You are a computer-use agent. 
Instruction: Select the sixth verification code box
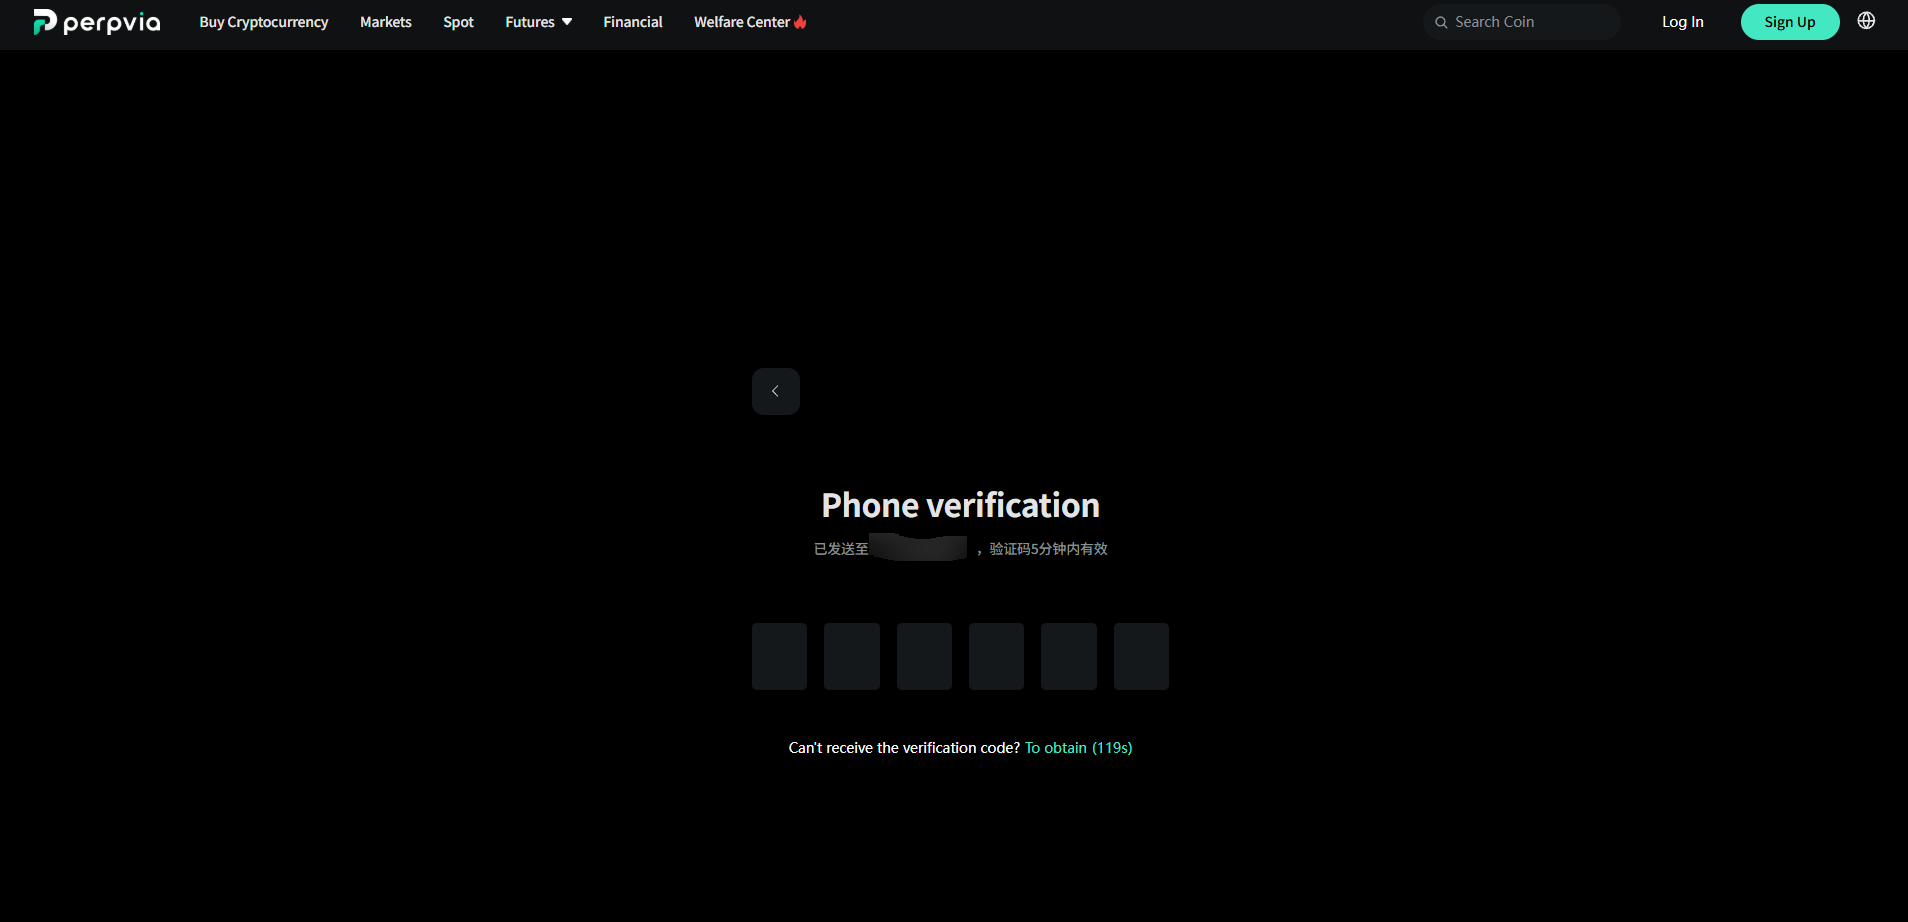(1141, 656)
